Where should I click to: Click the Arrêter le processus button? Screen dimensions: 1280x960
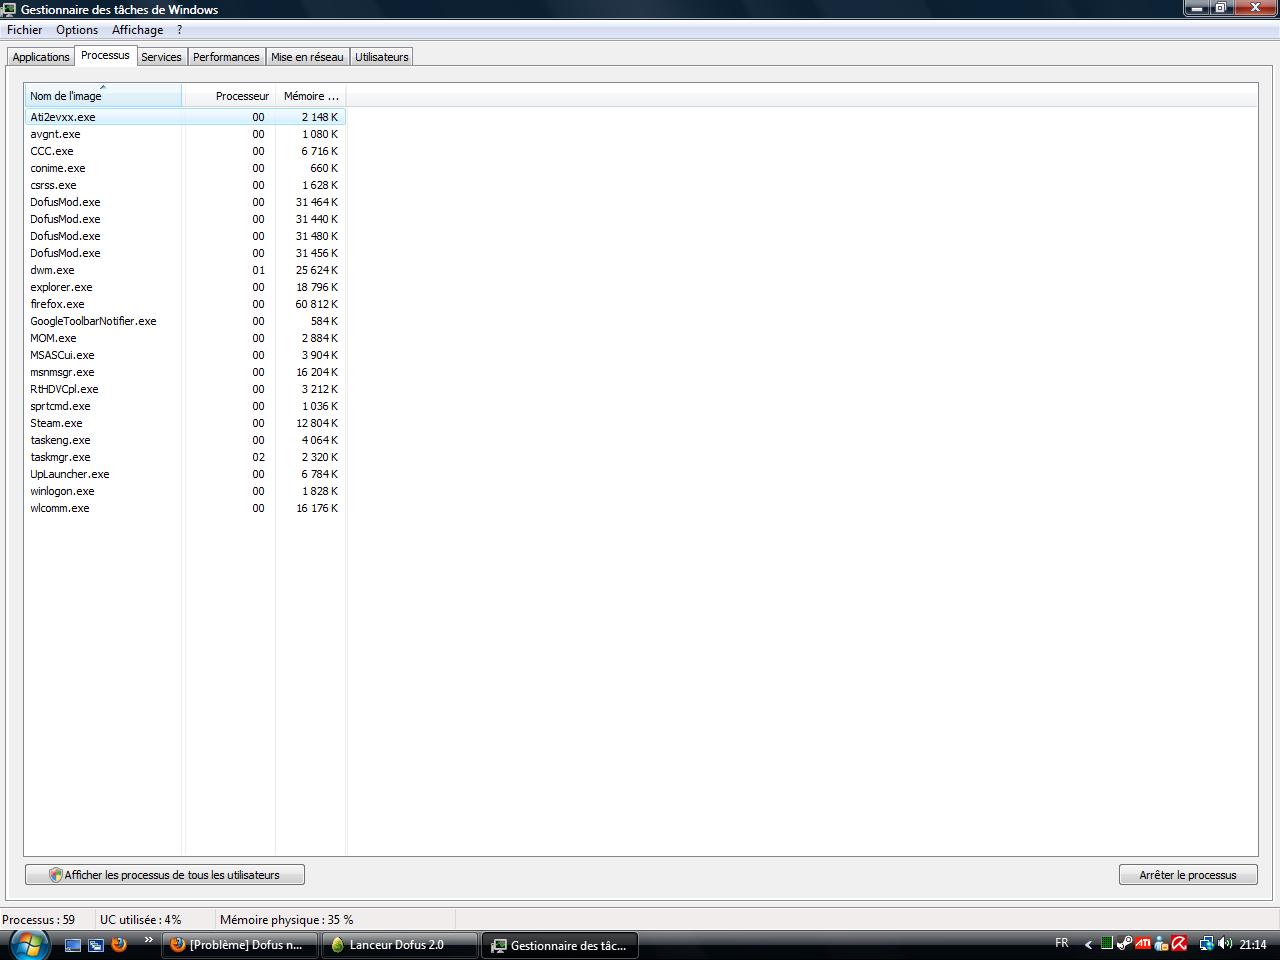1188,875
